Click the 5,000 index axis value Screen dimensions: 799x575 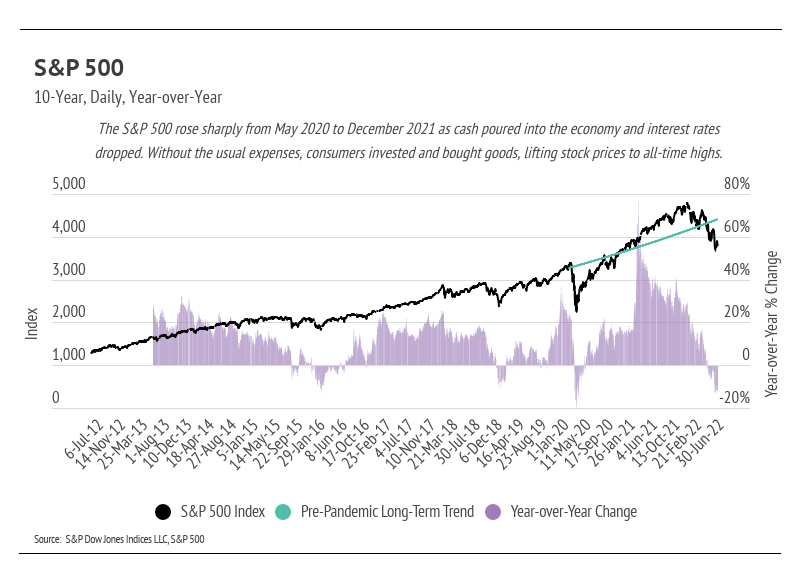pyautogui.click(x=69, y=185)
